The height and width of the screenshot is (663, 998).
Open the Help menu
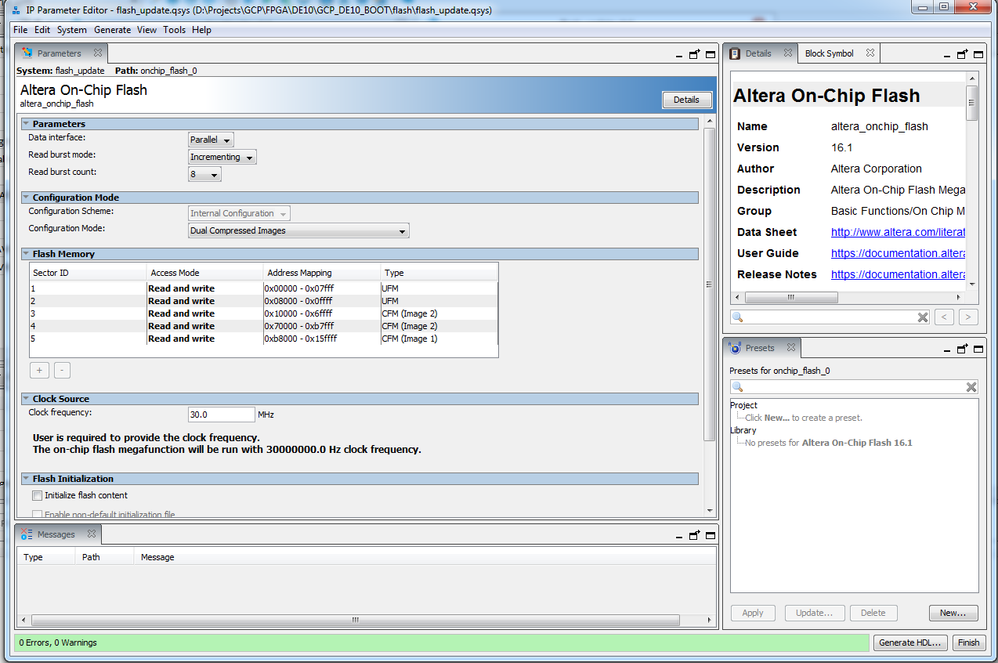coord(201,29)
